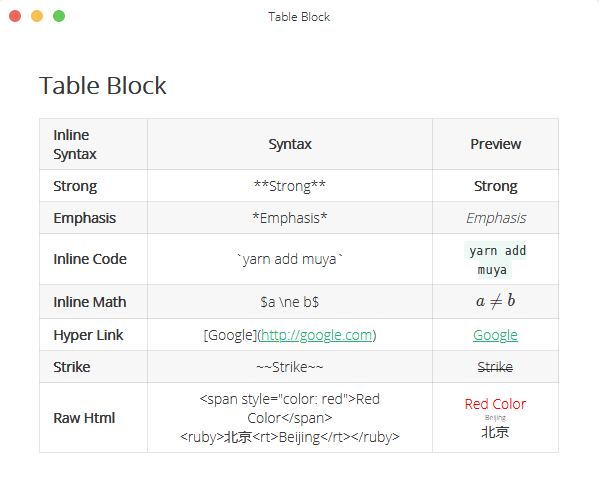This screenshot has width=599, height=496.
Task: Click the yellow minimize window button
Action: click(37, 16)
